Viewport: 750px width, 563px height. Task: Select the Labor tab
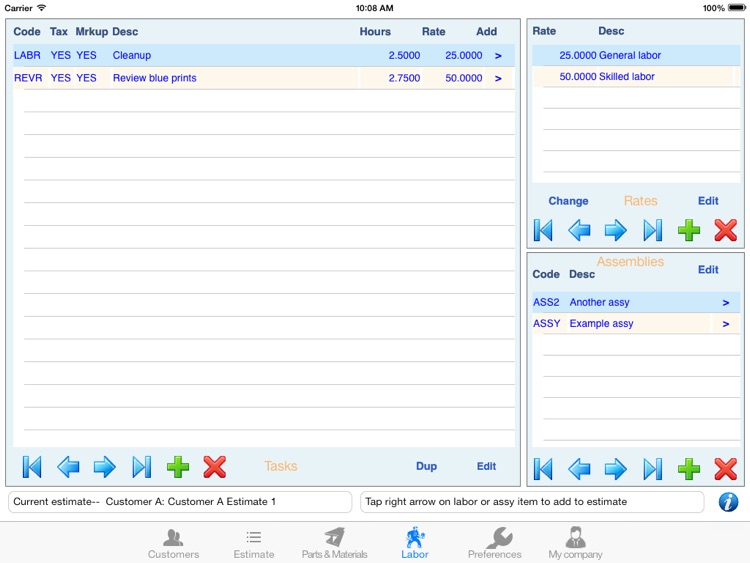(415, 543)
